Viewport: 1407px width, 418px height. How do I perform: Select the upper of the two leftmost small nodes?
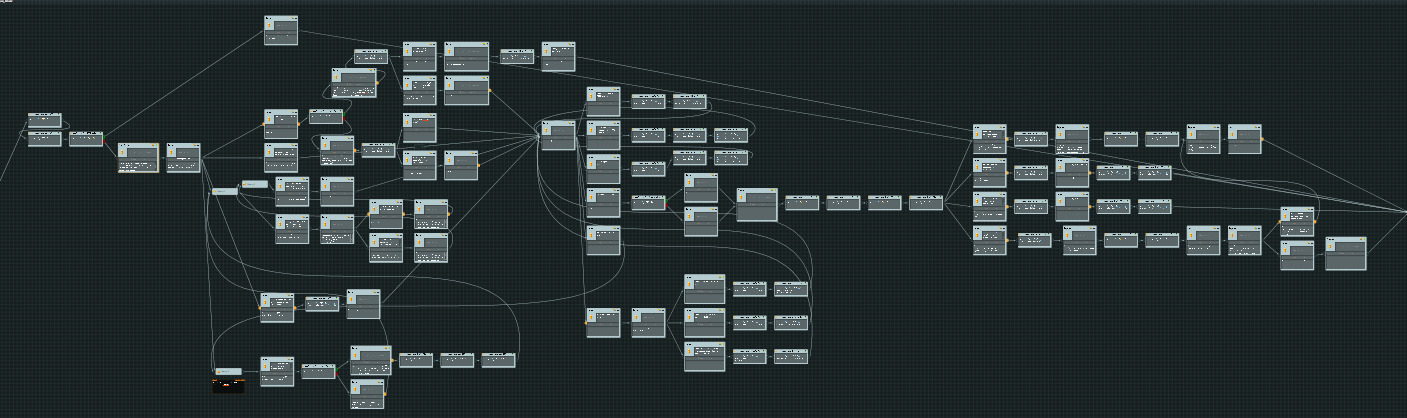click(x=44, y=120)
